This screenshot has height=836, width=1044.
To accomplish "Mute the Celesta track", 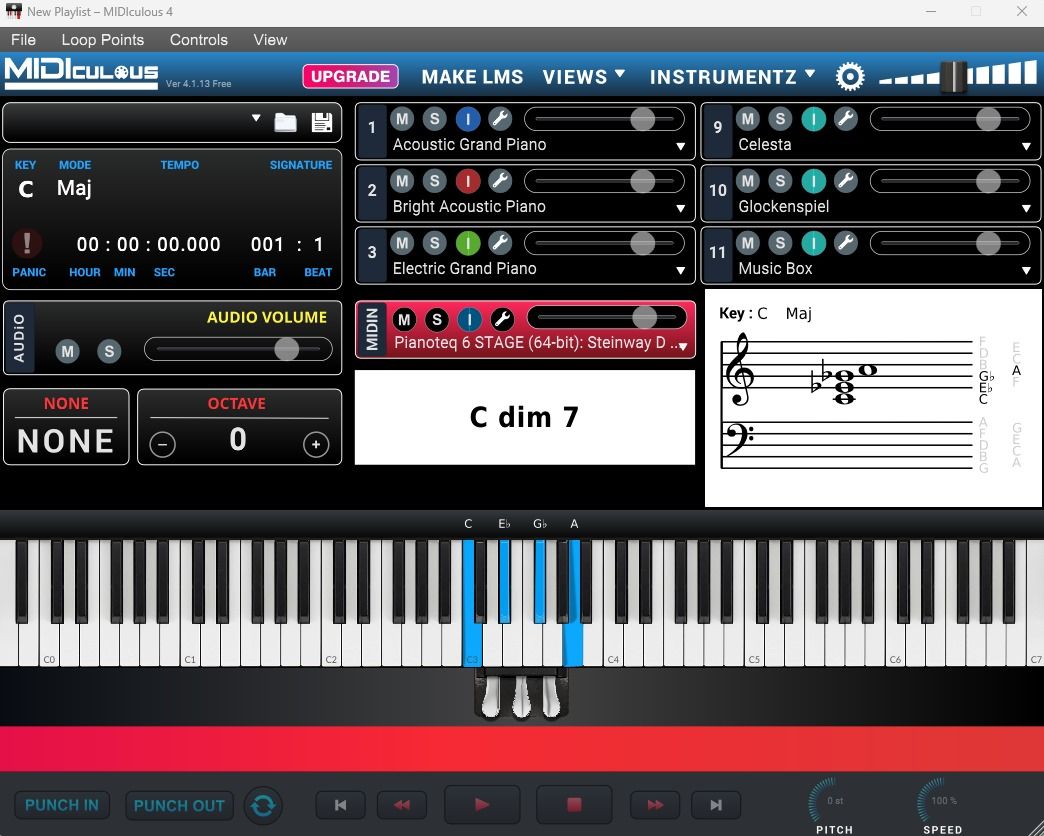I will [x=748, y=119].
